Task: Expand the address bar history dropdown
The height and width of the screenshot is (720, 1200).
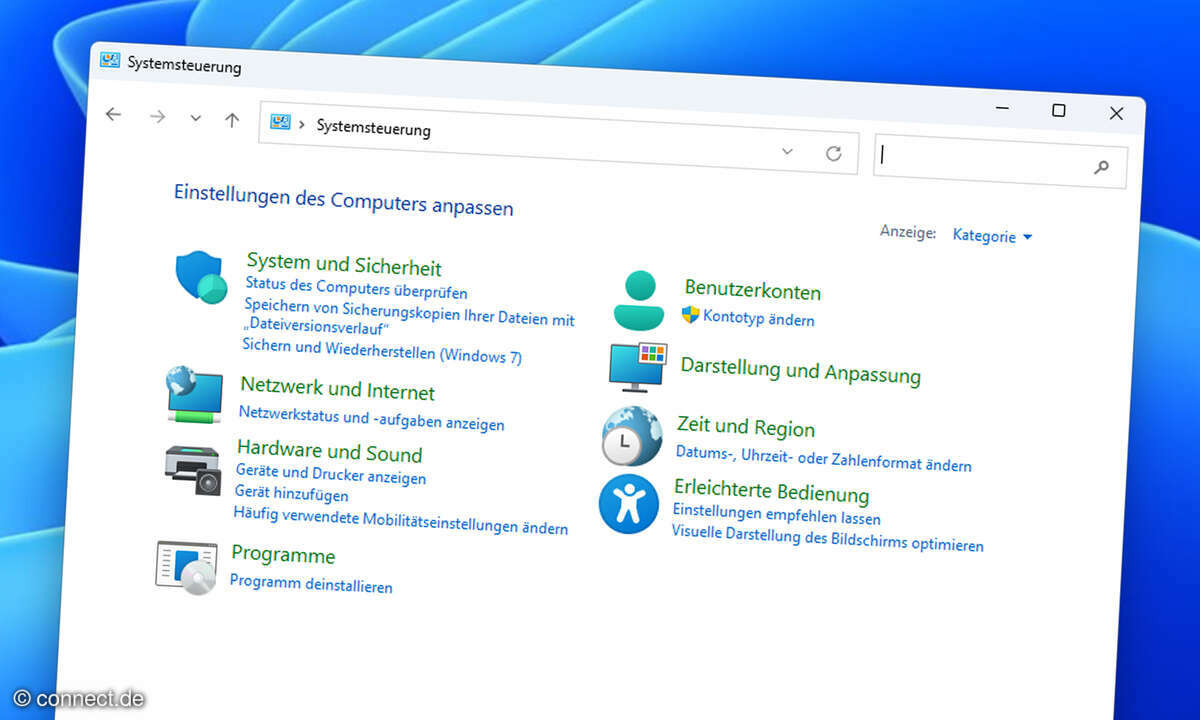Action: 787,151
